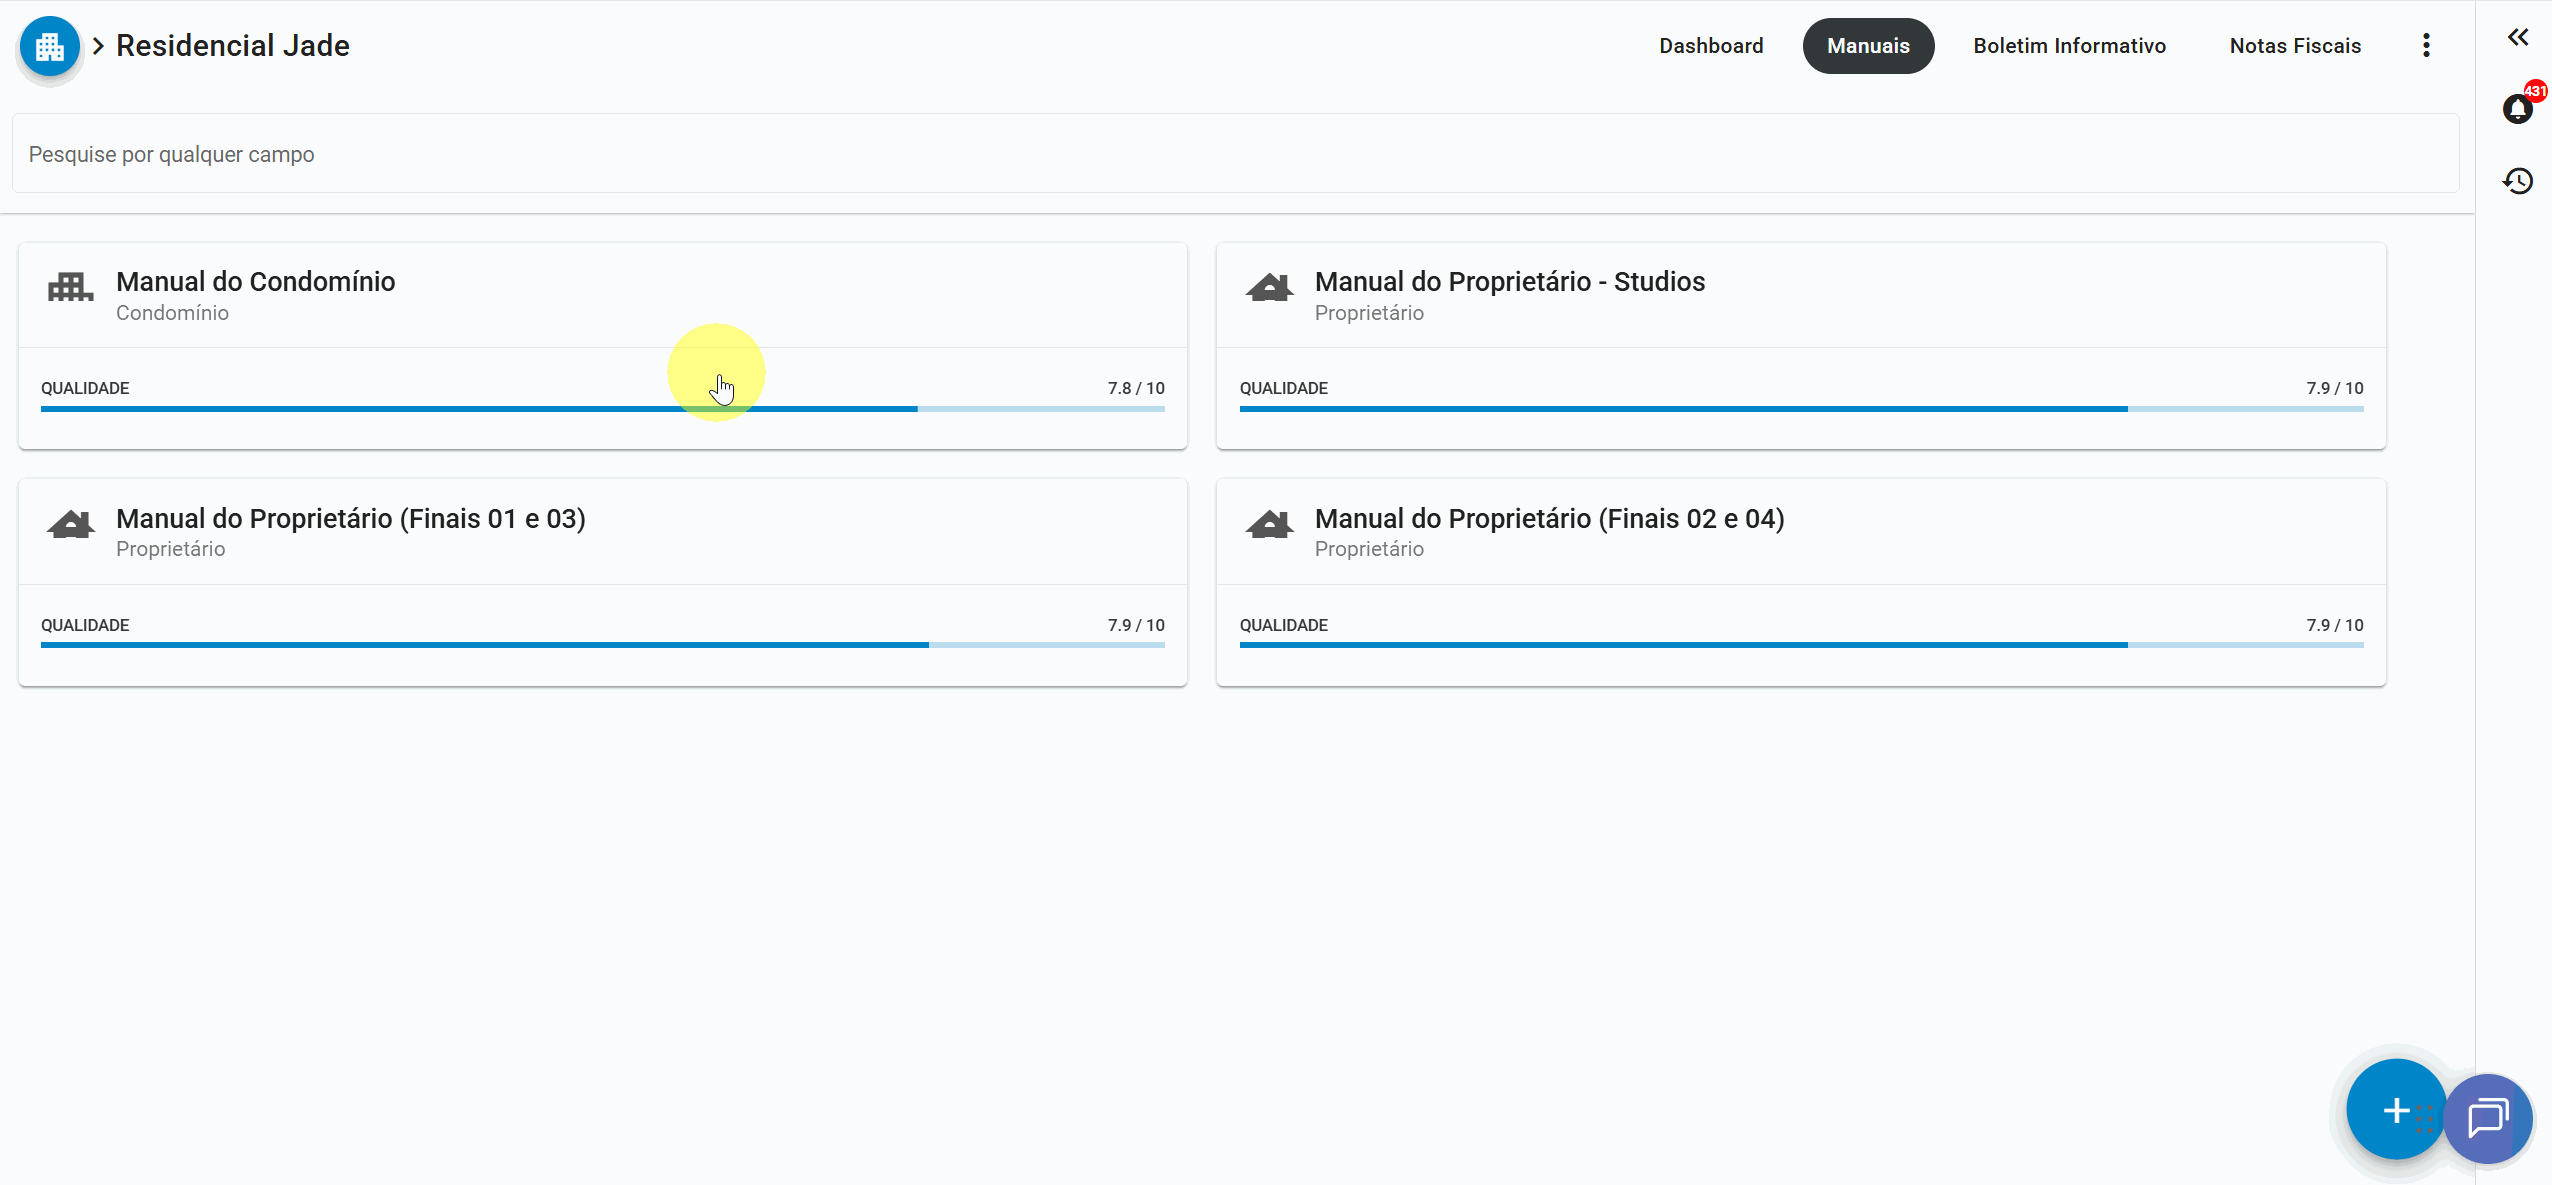Click the Finais 02 e 04 house icon
Viewport: 2552px width, 1185px height.
click(1269, 524)
